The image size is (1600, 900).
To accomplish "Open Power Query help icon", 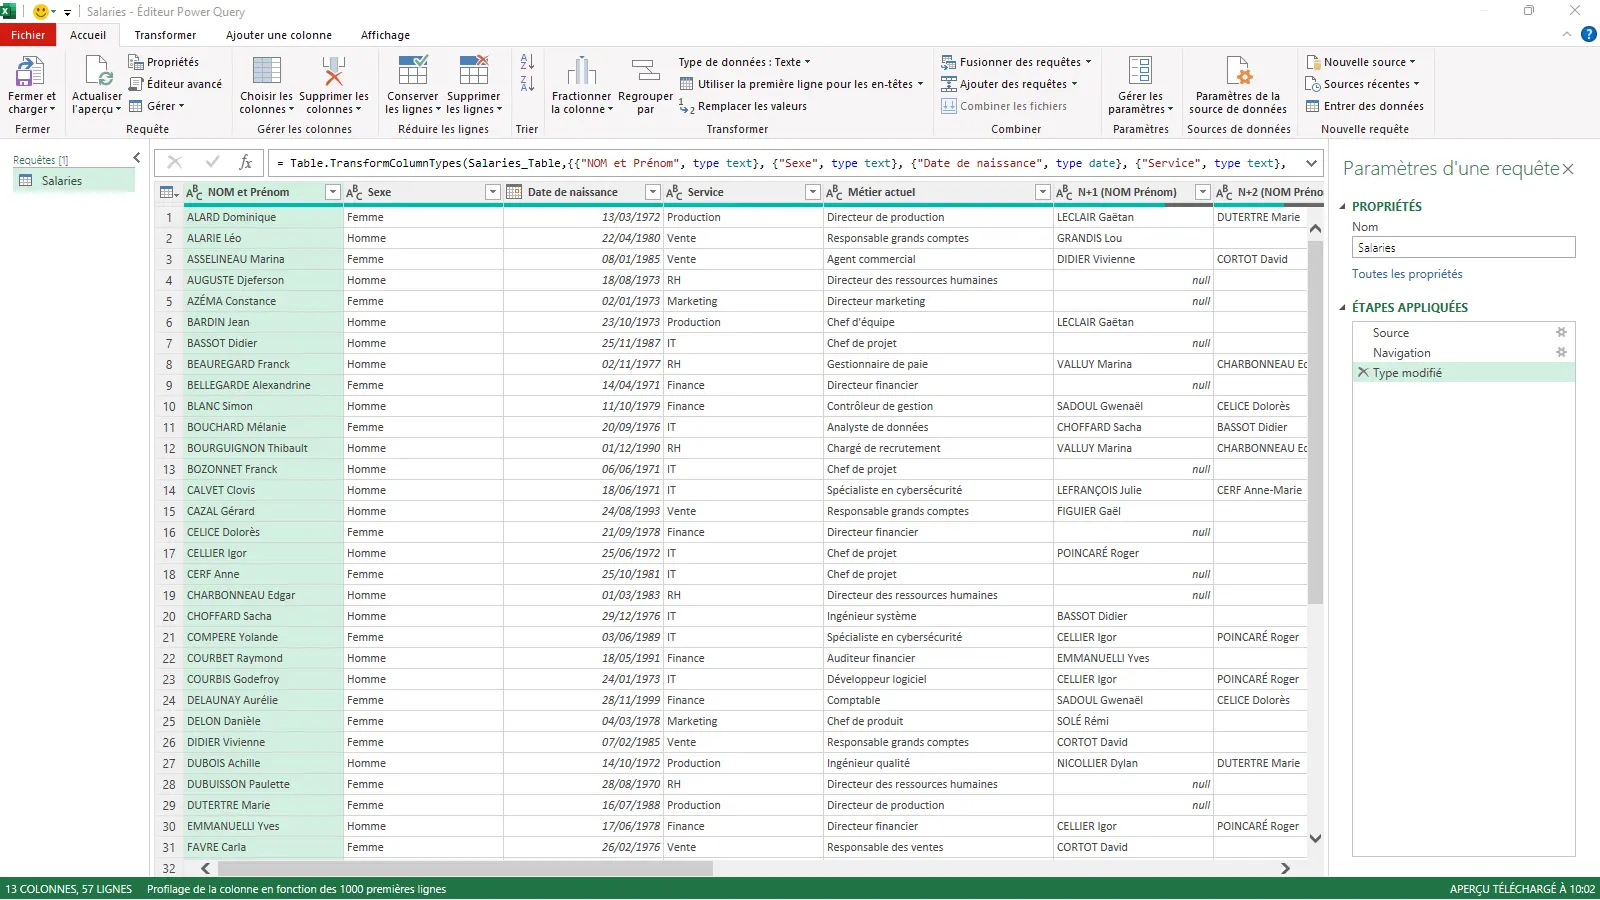I will coord(1589,35).
